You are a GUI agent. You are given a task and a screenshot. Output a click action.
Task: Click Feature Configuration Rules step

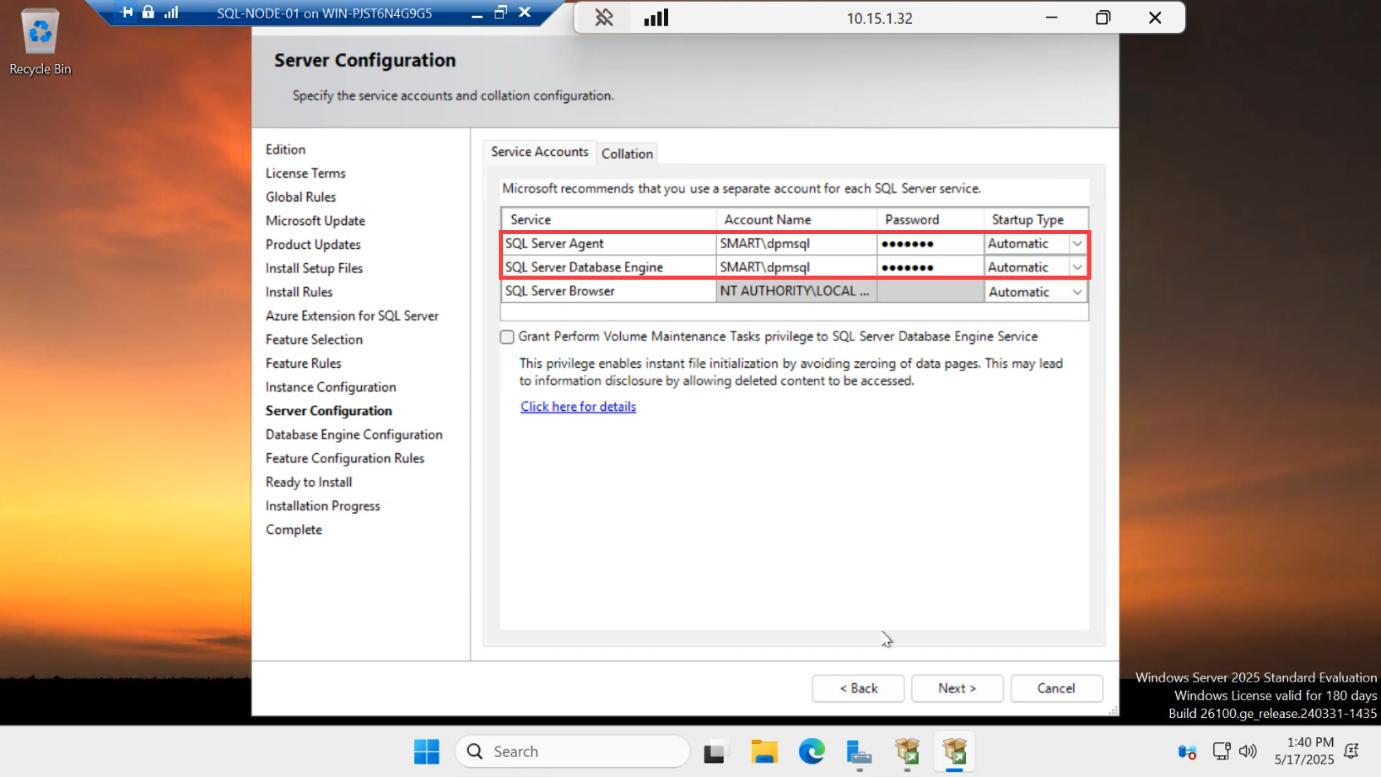pyautogui.click(x=345, y=459)
